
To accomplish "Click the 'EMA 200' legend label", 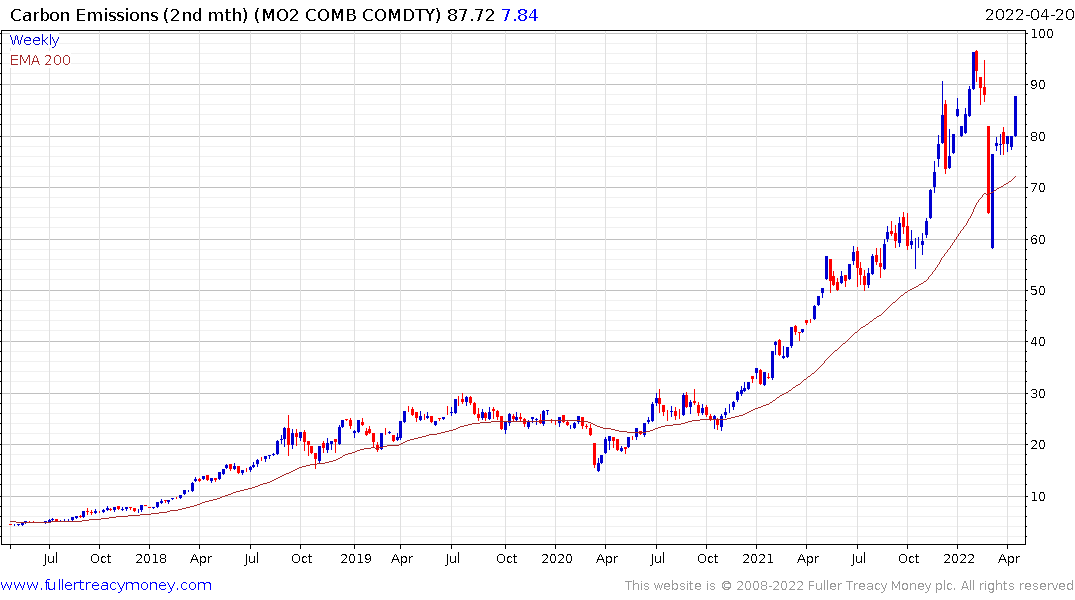I will point(40,60).
